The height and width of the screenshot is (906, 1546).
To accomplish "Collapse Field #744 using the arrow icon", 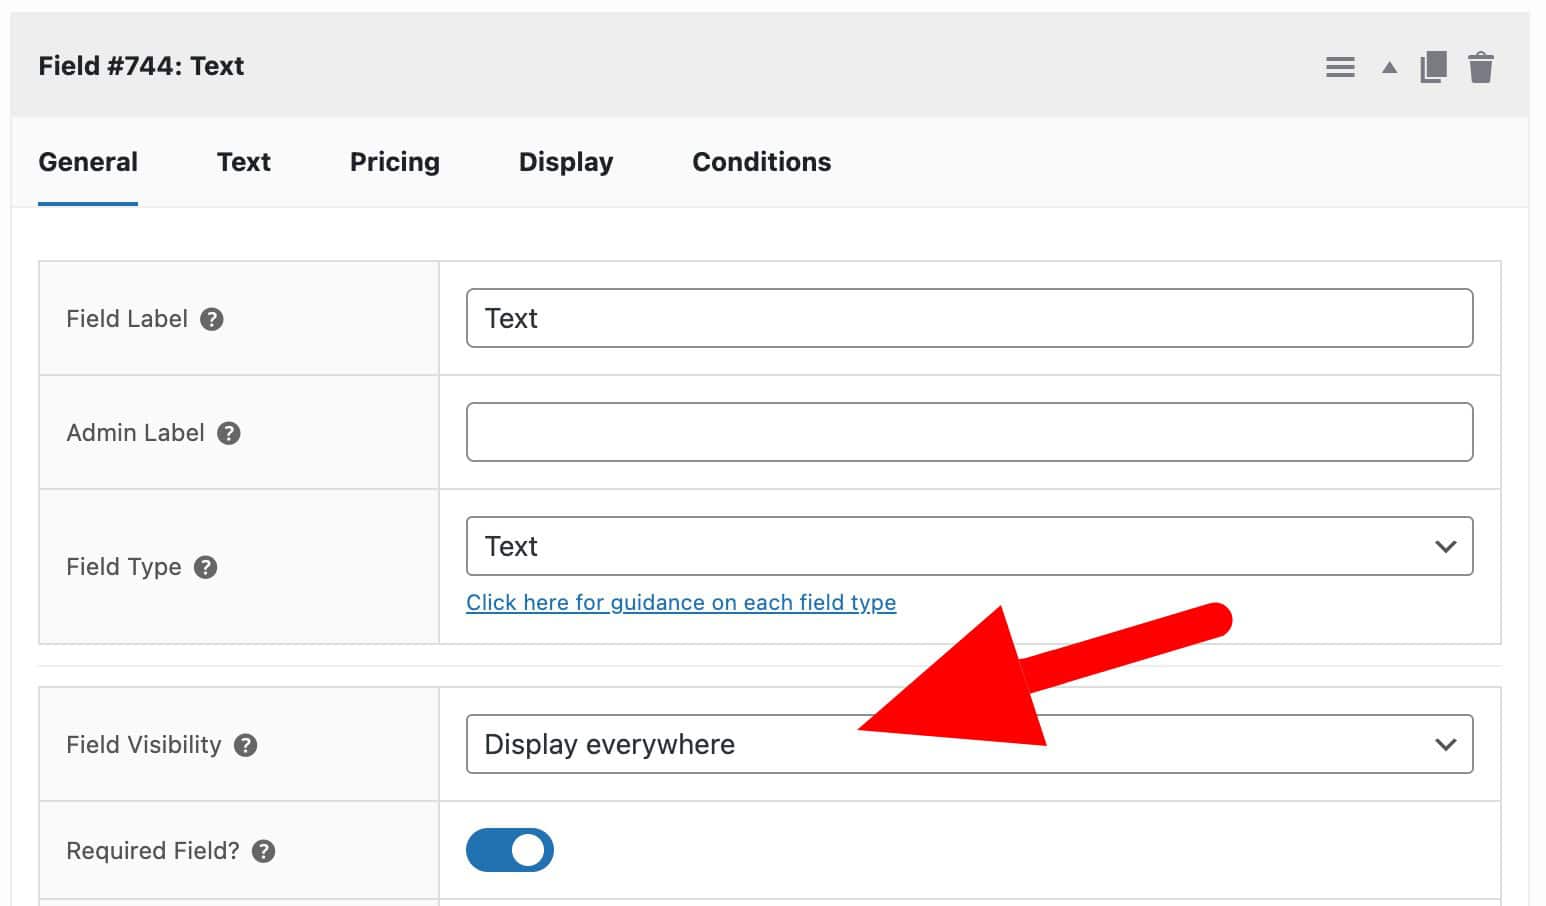I will click(x=1389, y=66).
